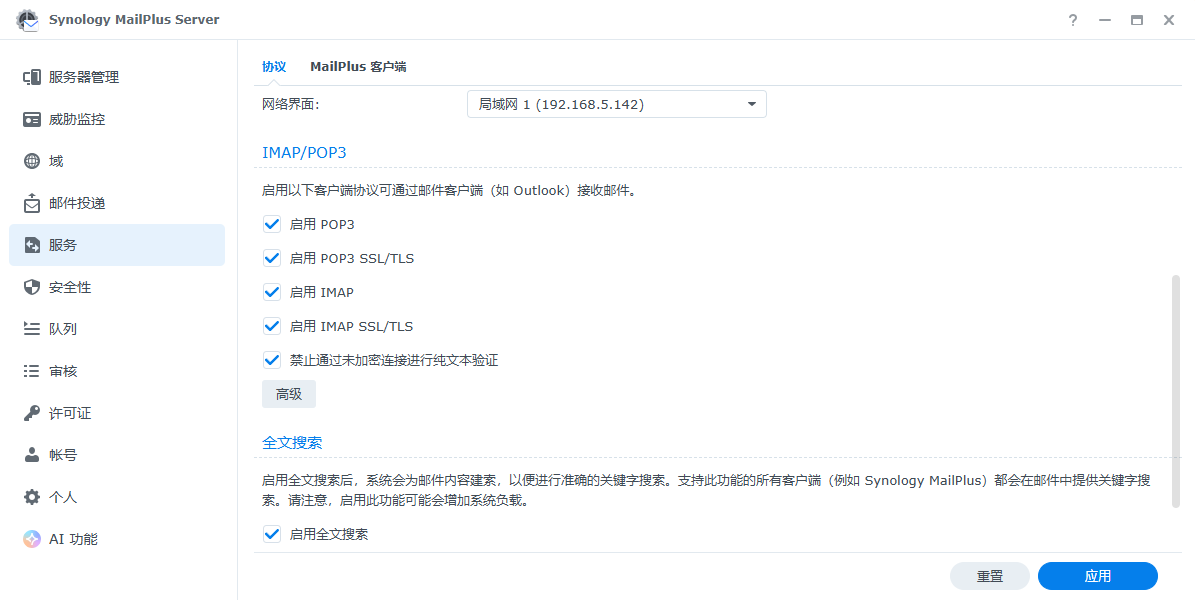Open the help question mark icon
1195x600 pixels.
(1073, 20)
